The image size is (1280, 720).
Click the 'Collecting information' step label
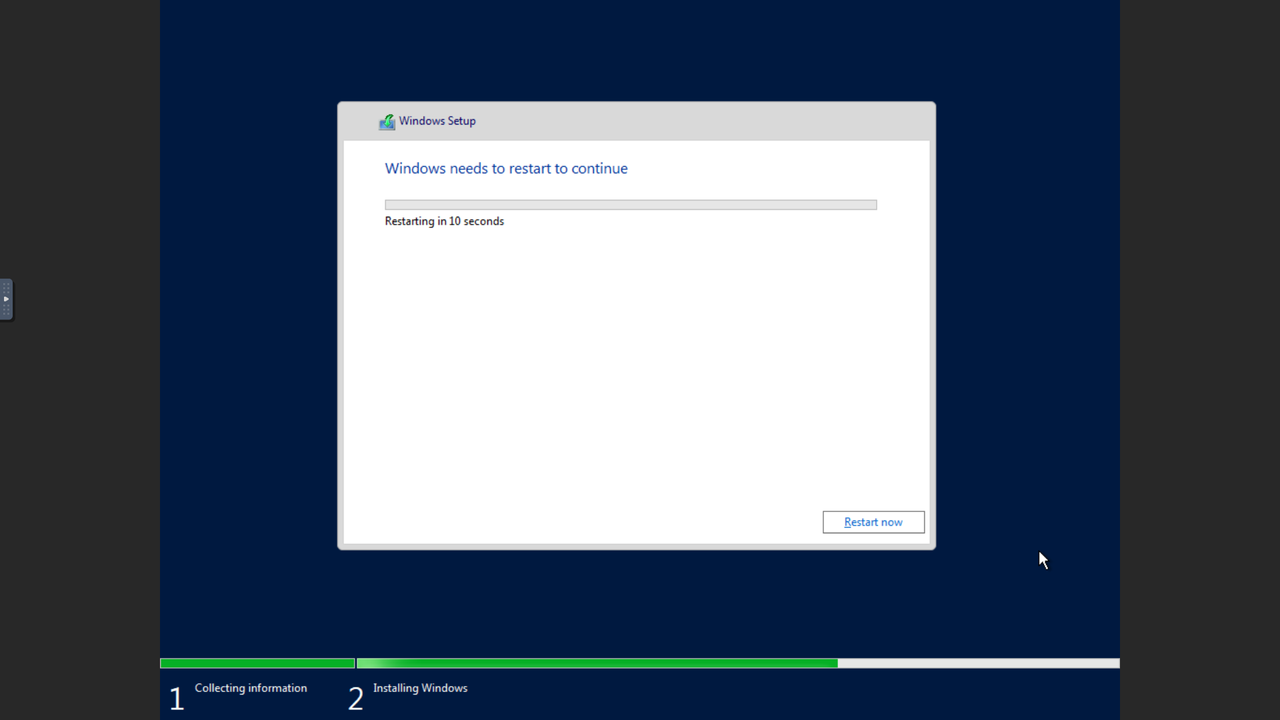point(251,688)
